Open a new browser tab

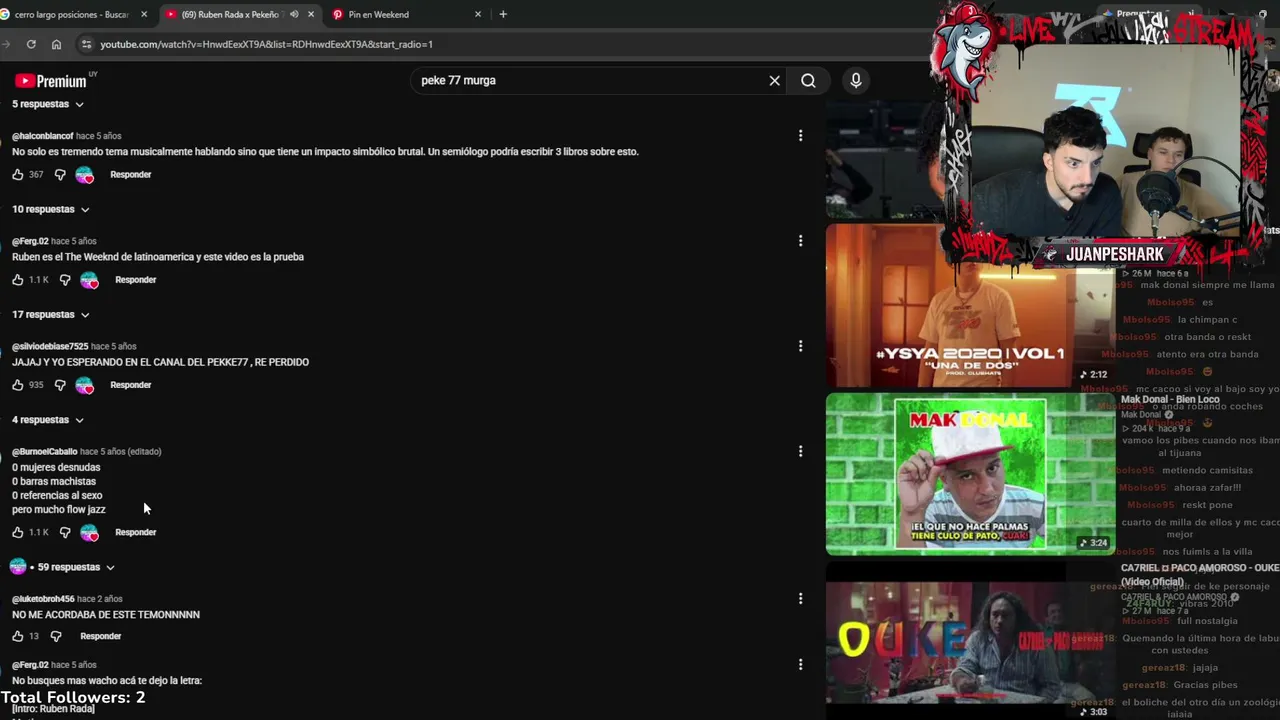503,14
